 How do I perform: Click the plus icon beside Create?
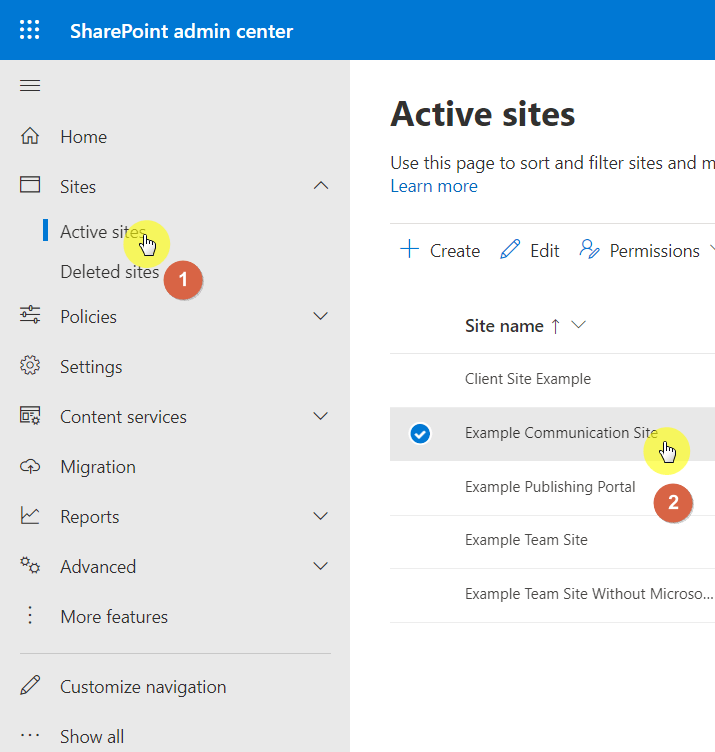[x=410, y=249]
